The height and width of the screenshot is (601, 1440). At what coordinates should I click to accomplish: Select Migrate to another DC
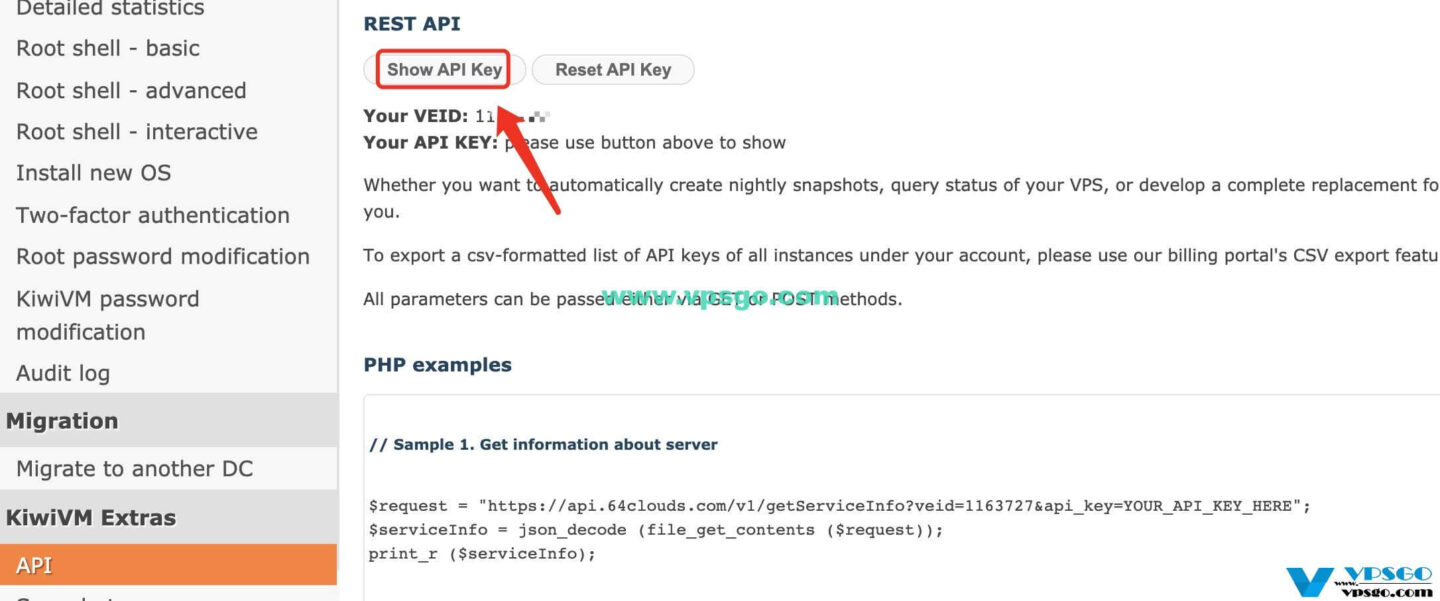(x=135, y=468)
